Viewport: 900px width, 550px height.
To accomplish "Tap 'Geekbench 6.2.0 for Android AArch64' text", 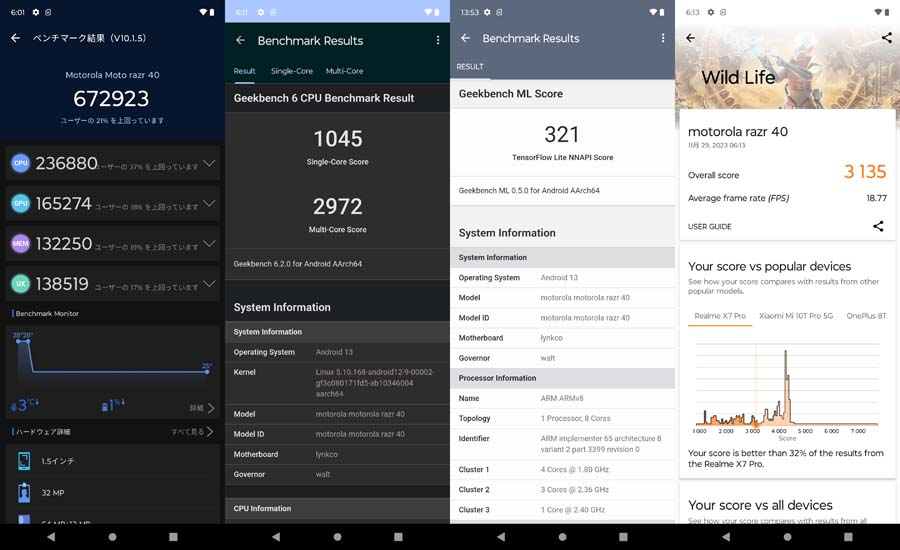I will point(297,264).
